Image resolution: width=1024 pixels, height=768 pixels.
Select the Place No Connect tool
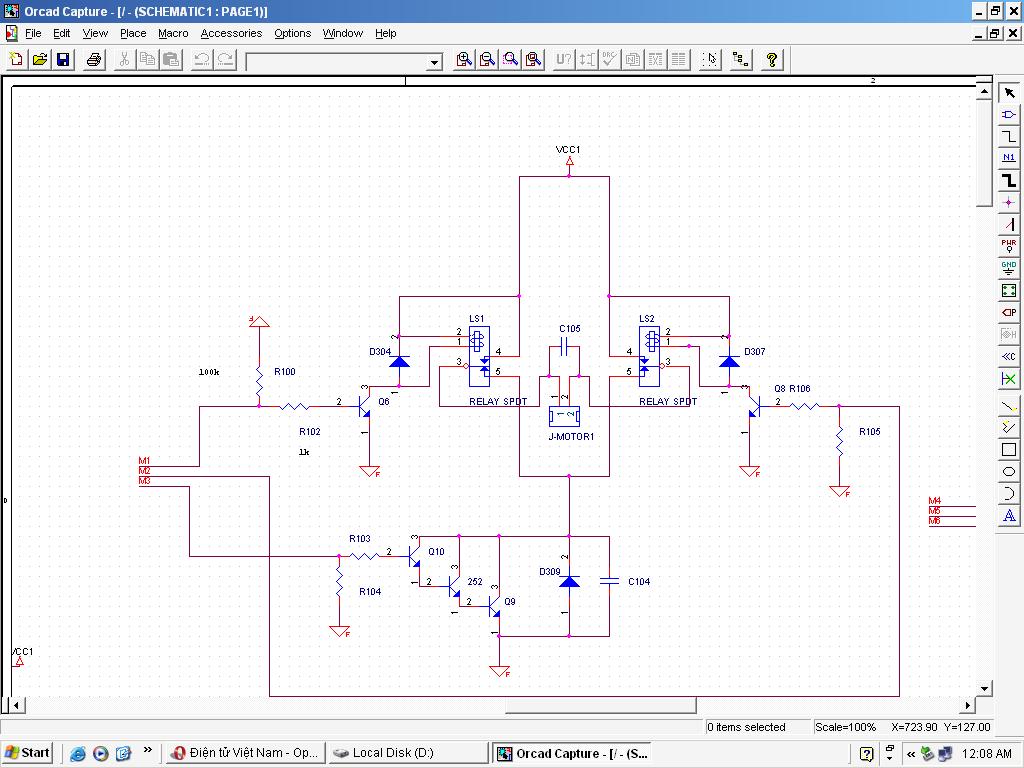[1009, 379]
